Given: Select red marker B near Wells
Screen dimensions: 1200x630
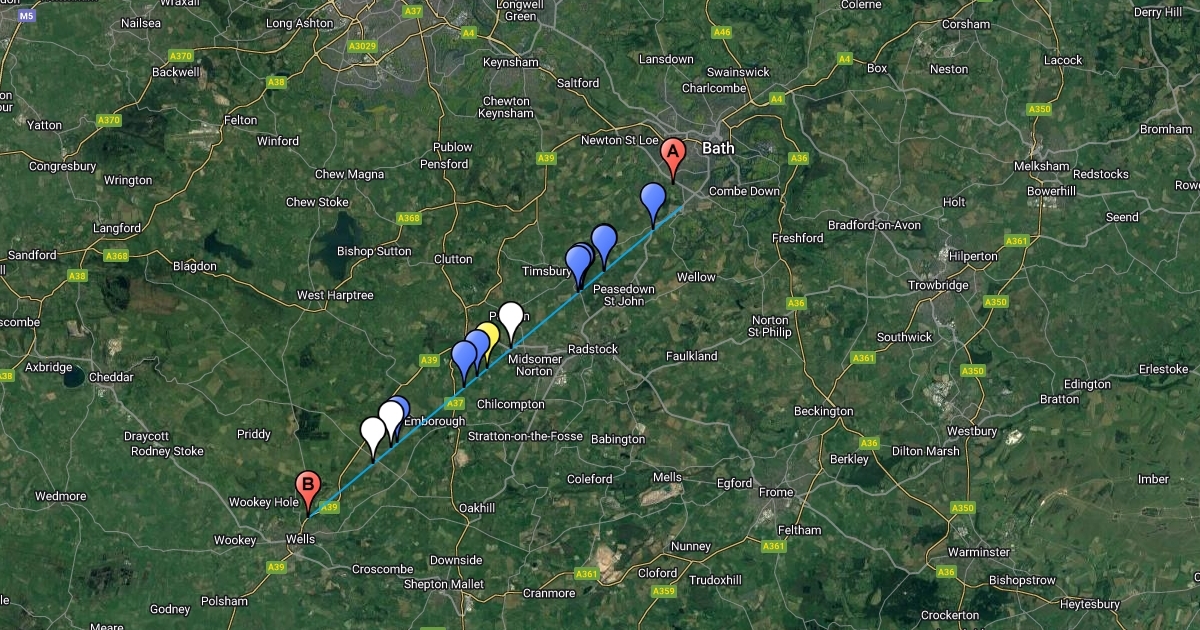Looking at the screenshot, I should 309,492.
